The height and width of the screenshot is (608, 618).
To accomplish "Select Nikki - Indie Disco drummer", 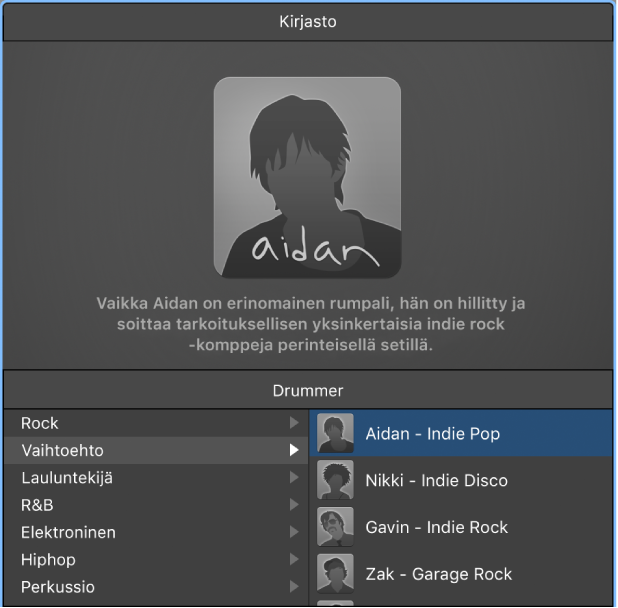I will [x=436, y=481].
